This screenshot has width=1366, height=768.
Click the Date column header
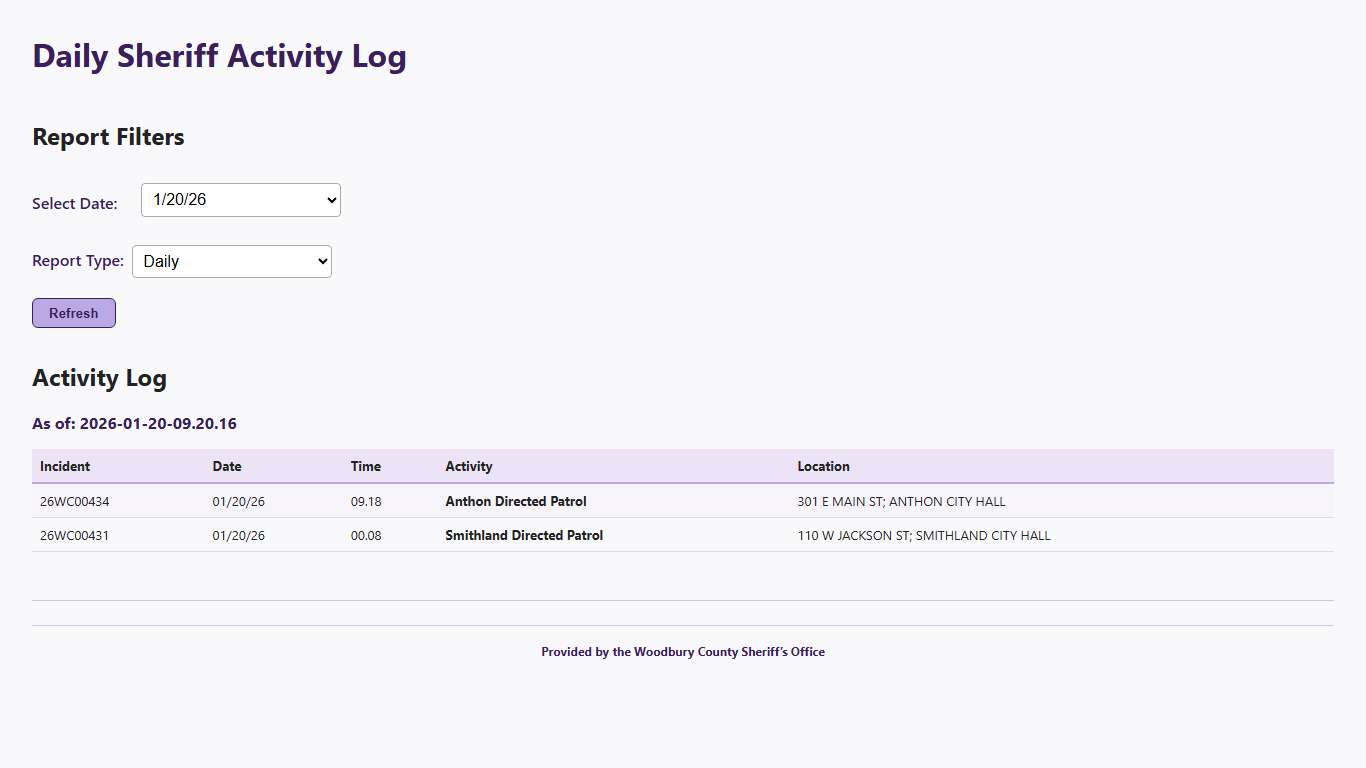coord(226,466)
